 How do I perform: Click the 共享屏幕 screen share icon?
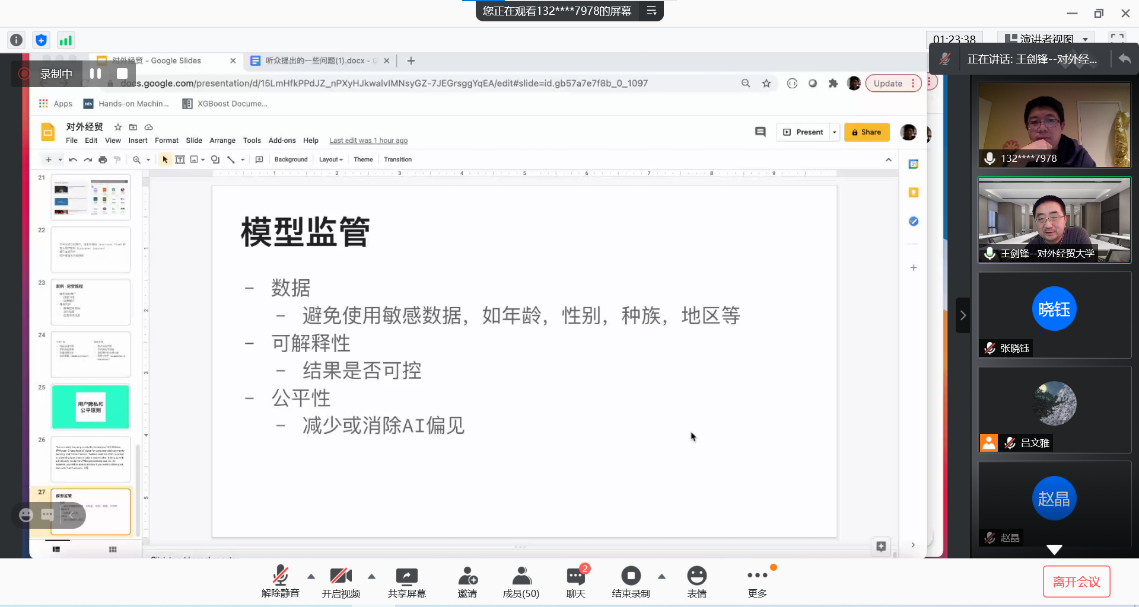click(406, 578)
